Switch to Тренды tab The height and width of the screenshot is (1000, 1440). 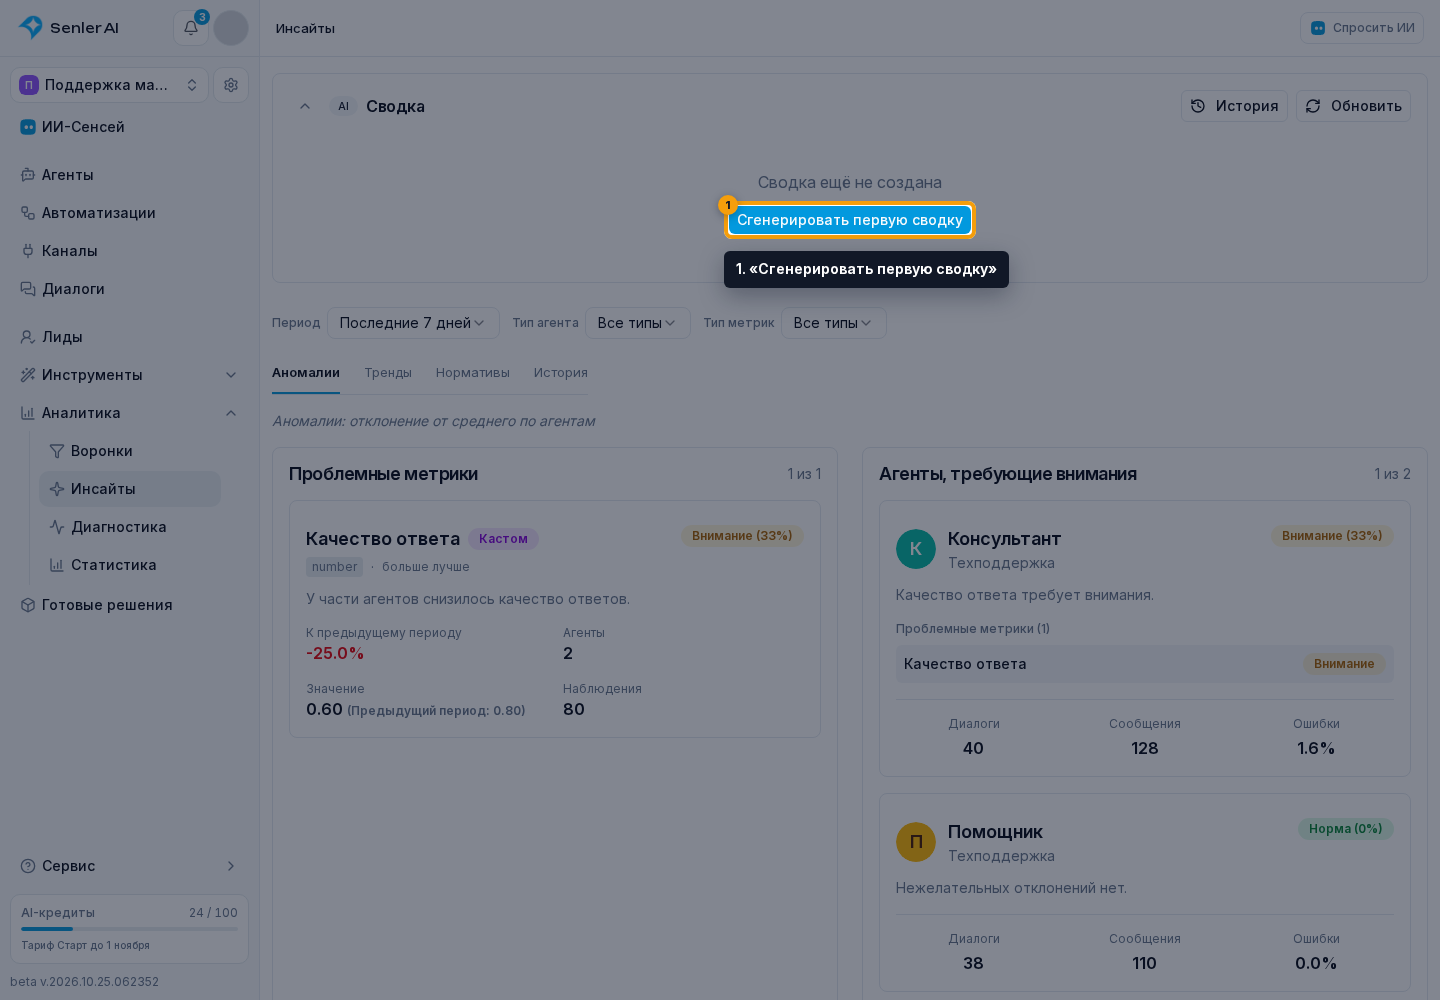pyautogui.click(x=388, y=373)
